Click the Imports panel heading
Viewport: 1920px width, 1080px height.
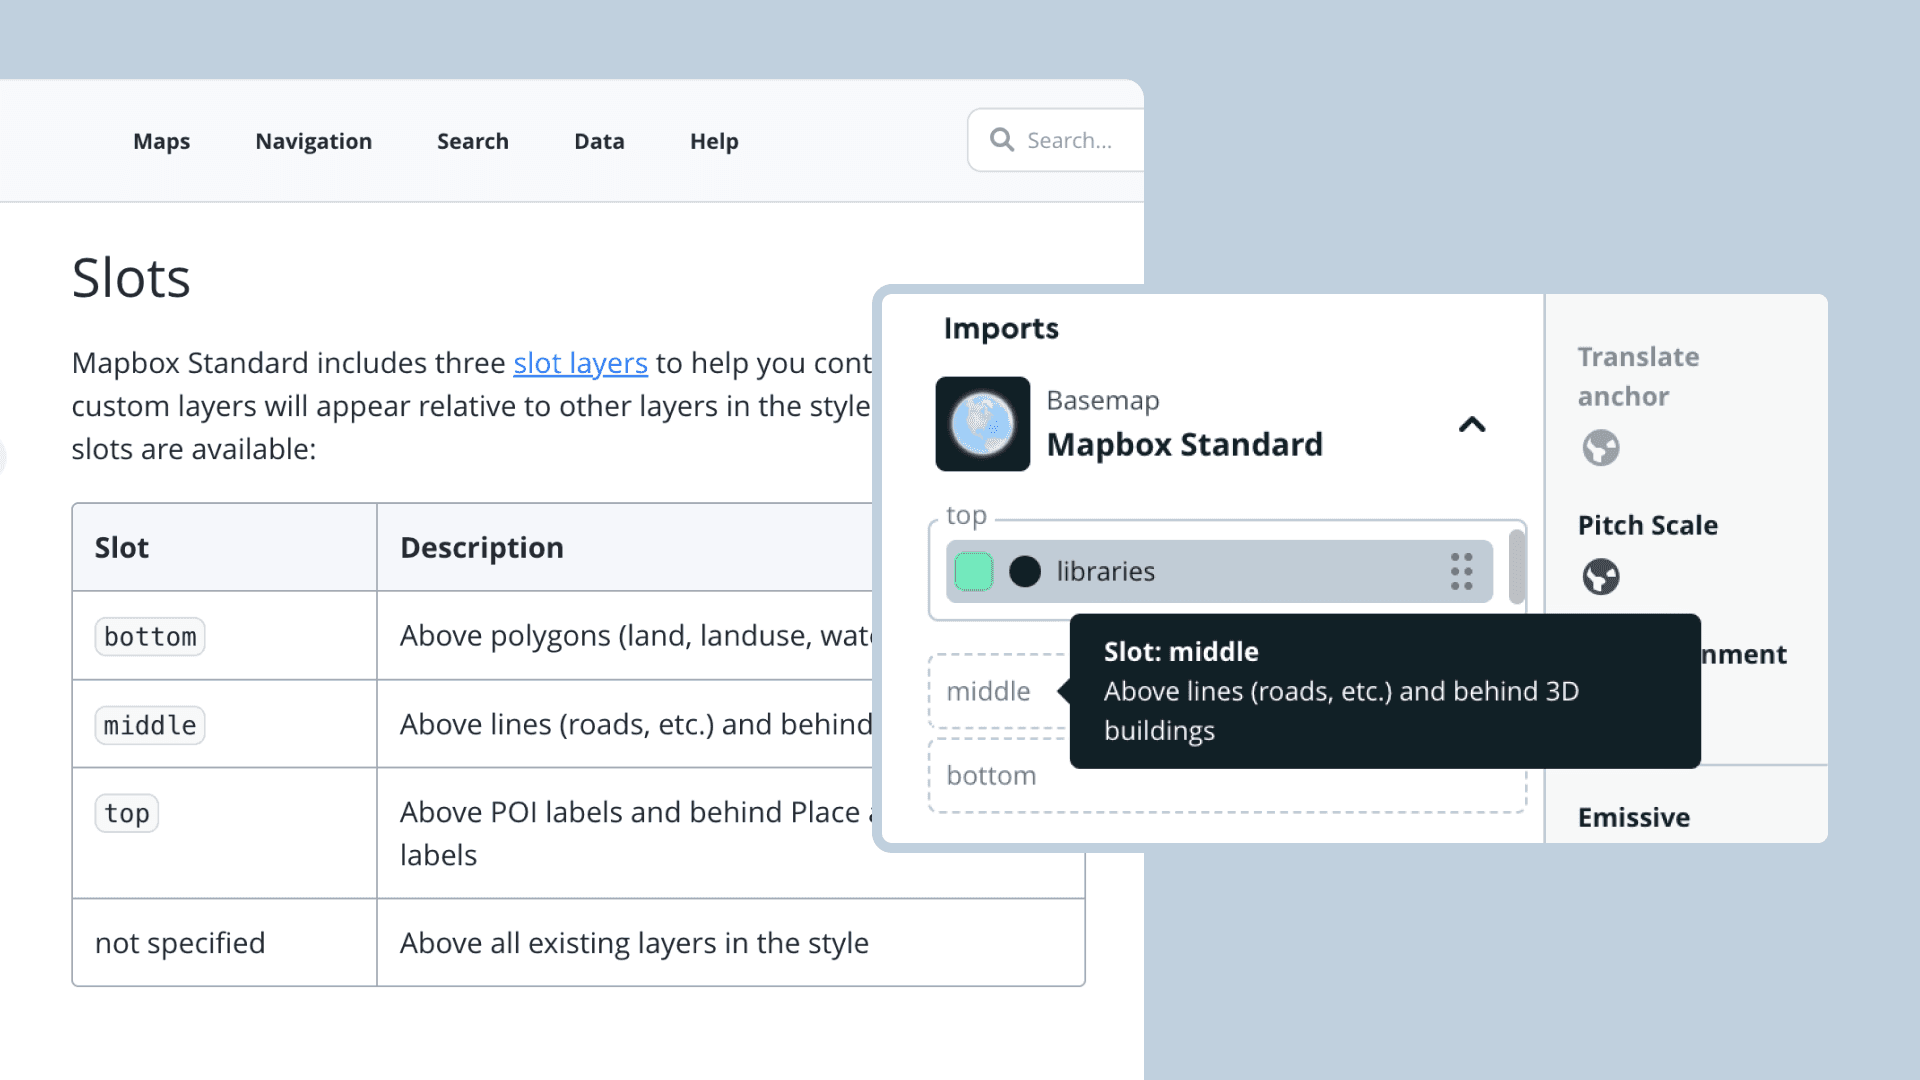coord(1001,328)
